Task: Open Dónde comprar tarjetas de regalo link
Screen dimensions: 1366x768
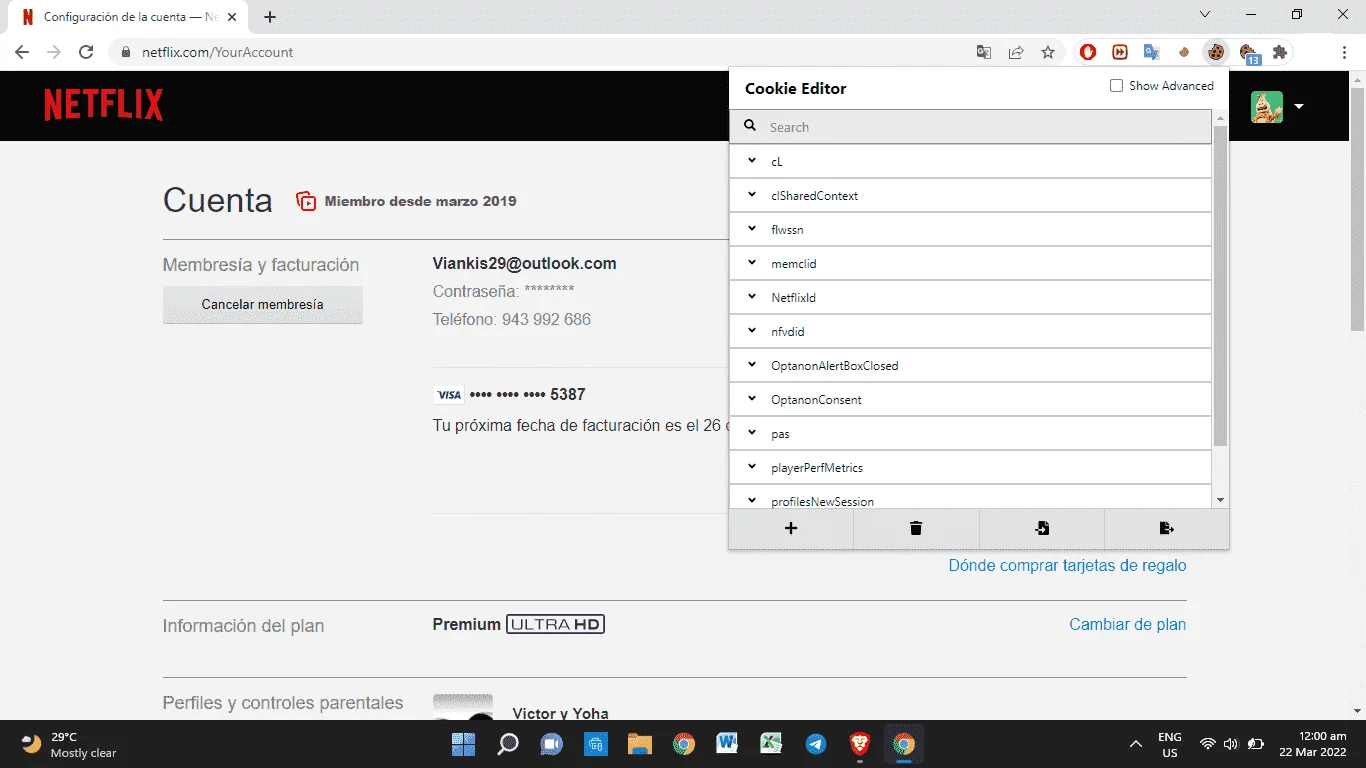Action: coord(1067,565)
